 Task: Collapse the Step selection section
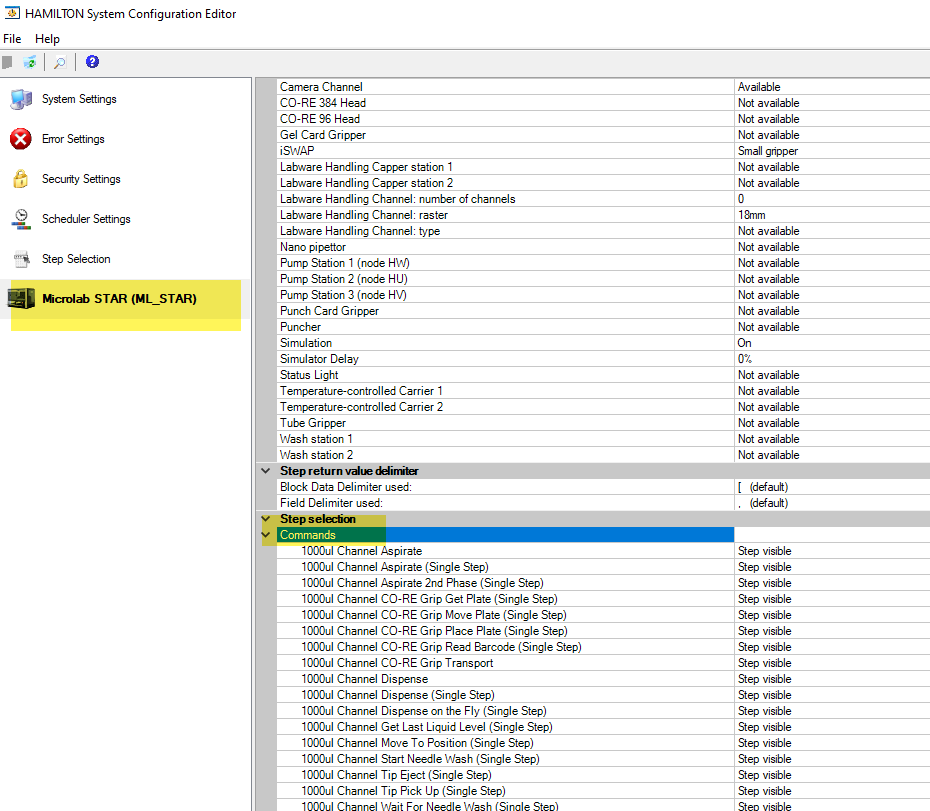(x=266, y=519)
